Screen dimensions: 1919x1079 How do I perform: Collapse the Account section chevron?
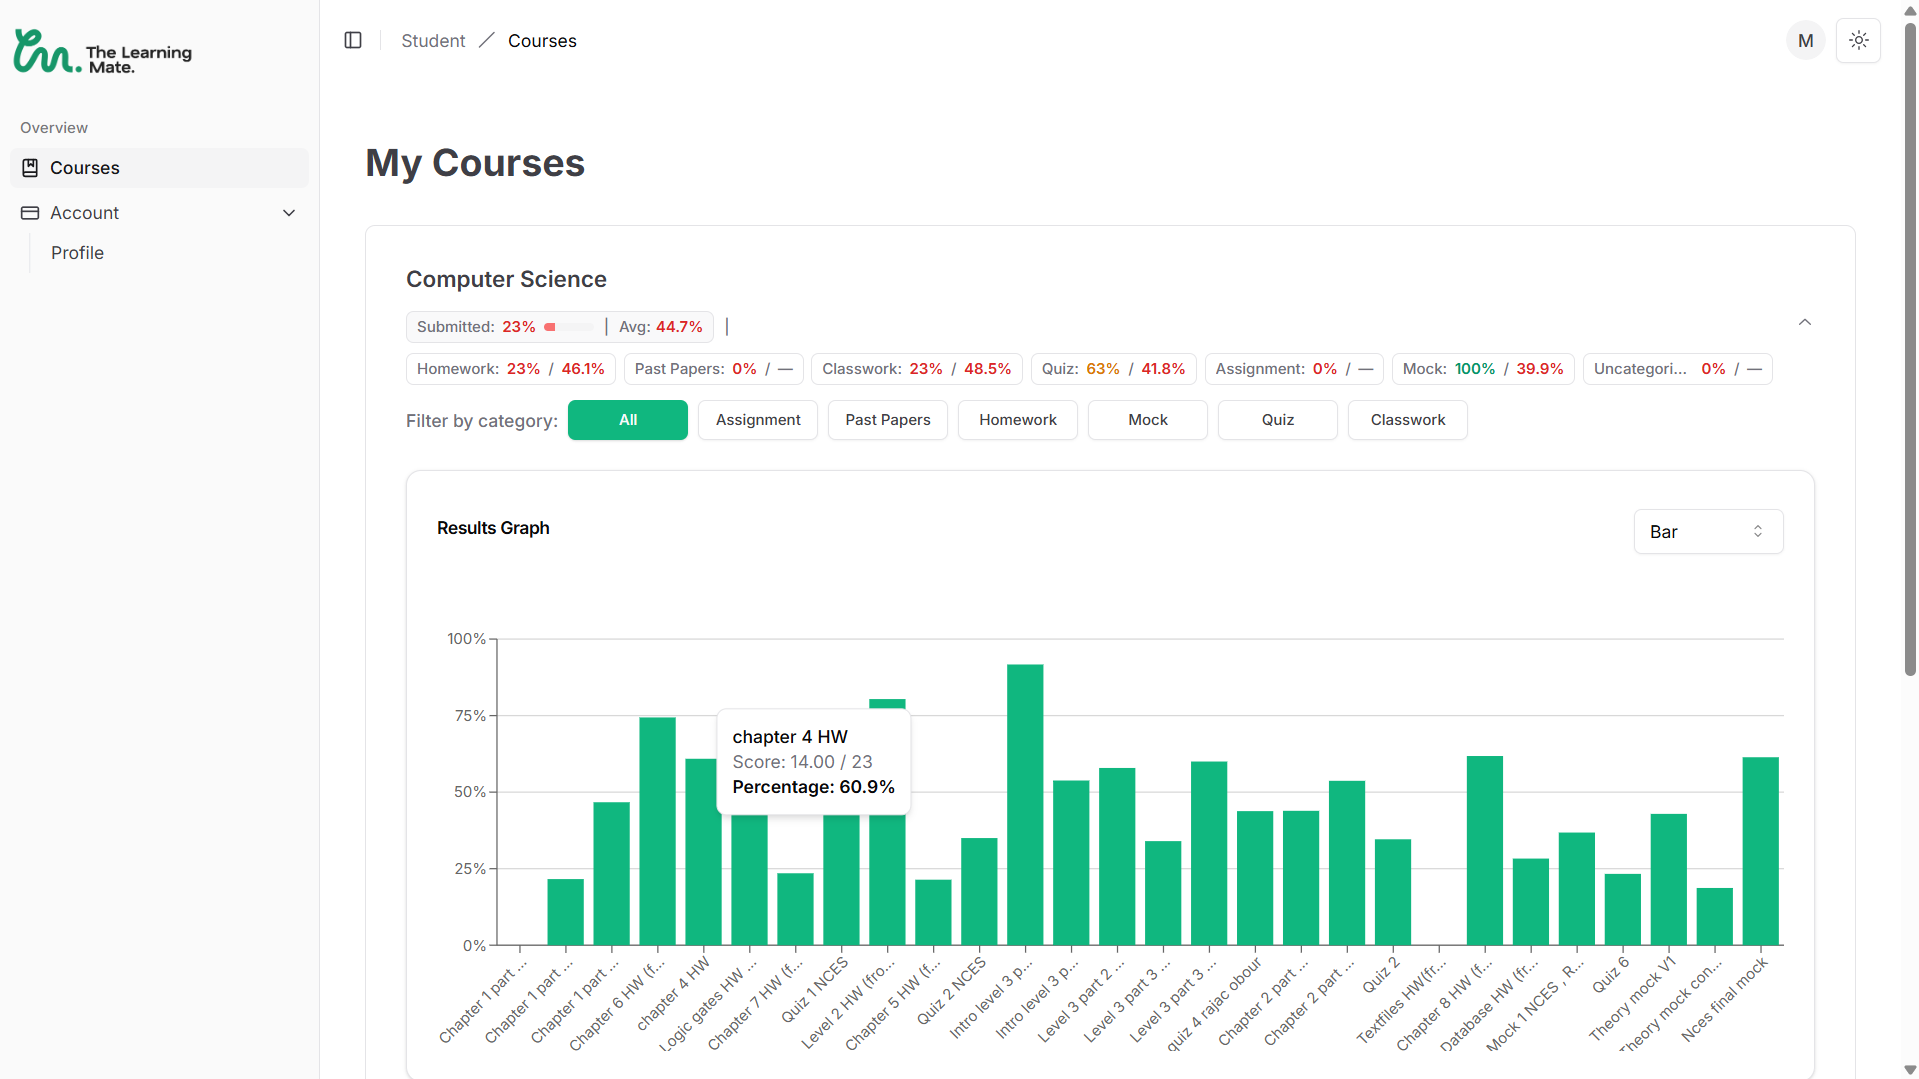pos(289,213)
